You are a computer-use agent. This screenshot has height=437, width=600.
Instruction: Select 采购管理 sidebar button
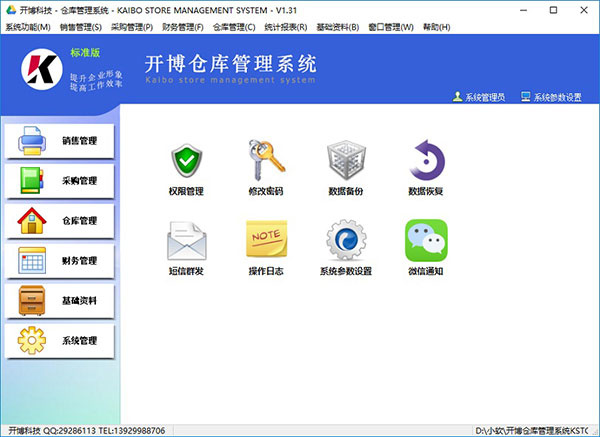(x=59, y=181)
